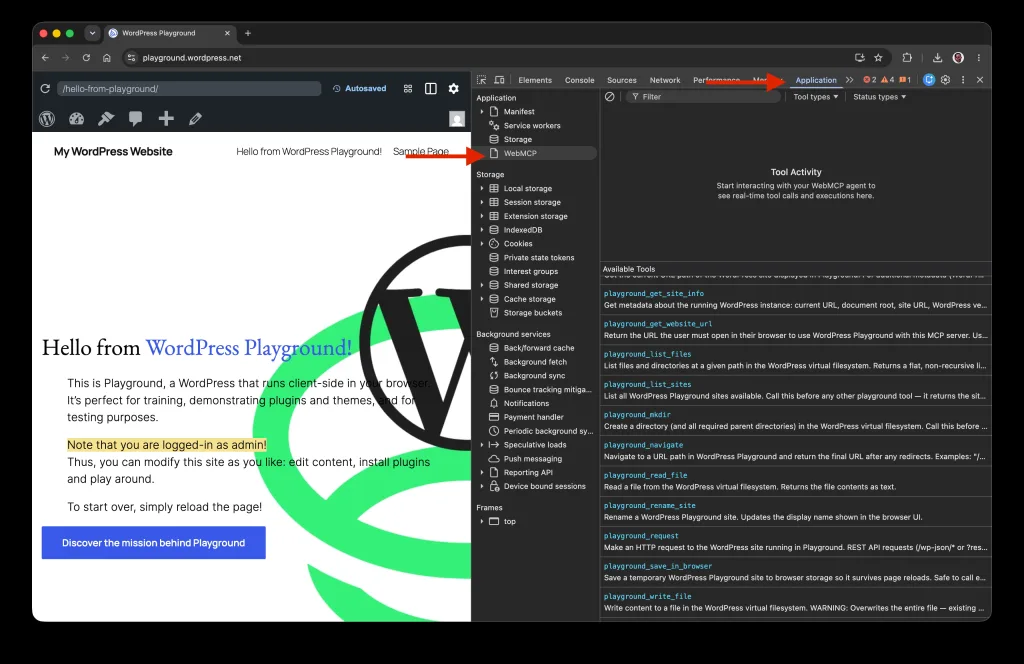Open Back/forward cache item
The width and height of the screenshot is (1024, 664).
click(539, 348)
